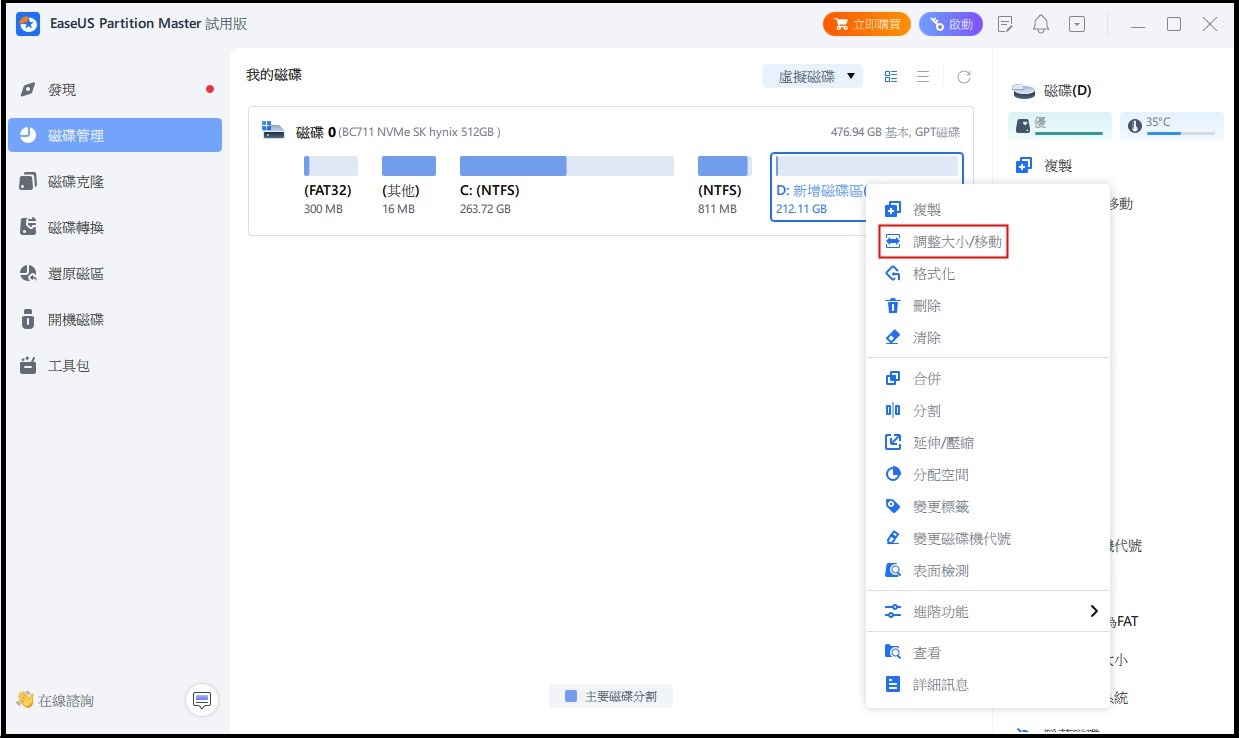The height and width of the screenshot is (738, 1239).
Task: Open the task log icon in title bar
Action: 1006,24
